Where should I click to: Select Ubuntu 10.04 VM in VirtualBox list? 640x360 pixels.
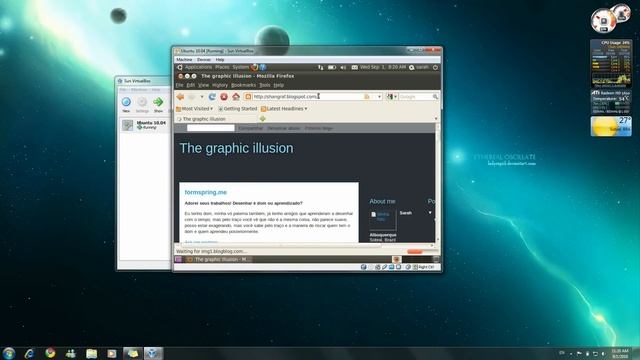145,125
